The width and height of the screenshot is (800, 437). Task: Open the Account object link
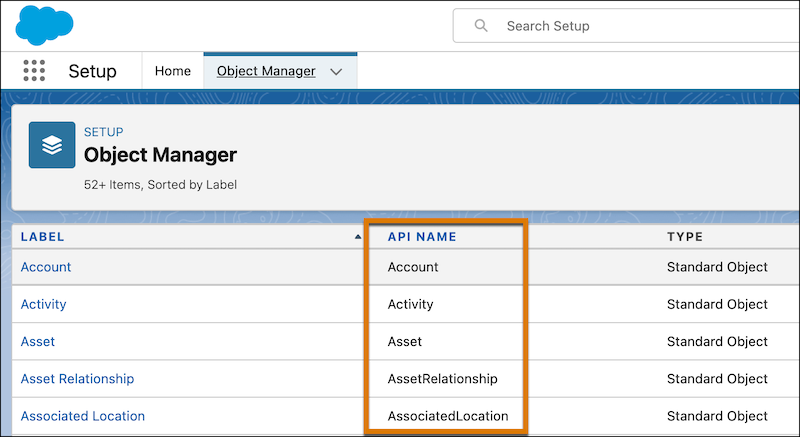(x=46, y=267)
